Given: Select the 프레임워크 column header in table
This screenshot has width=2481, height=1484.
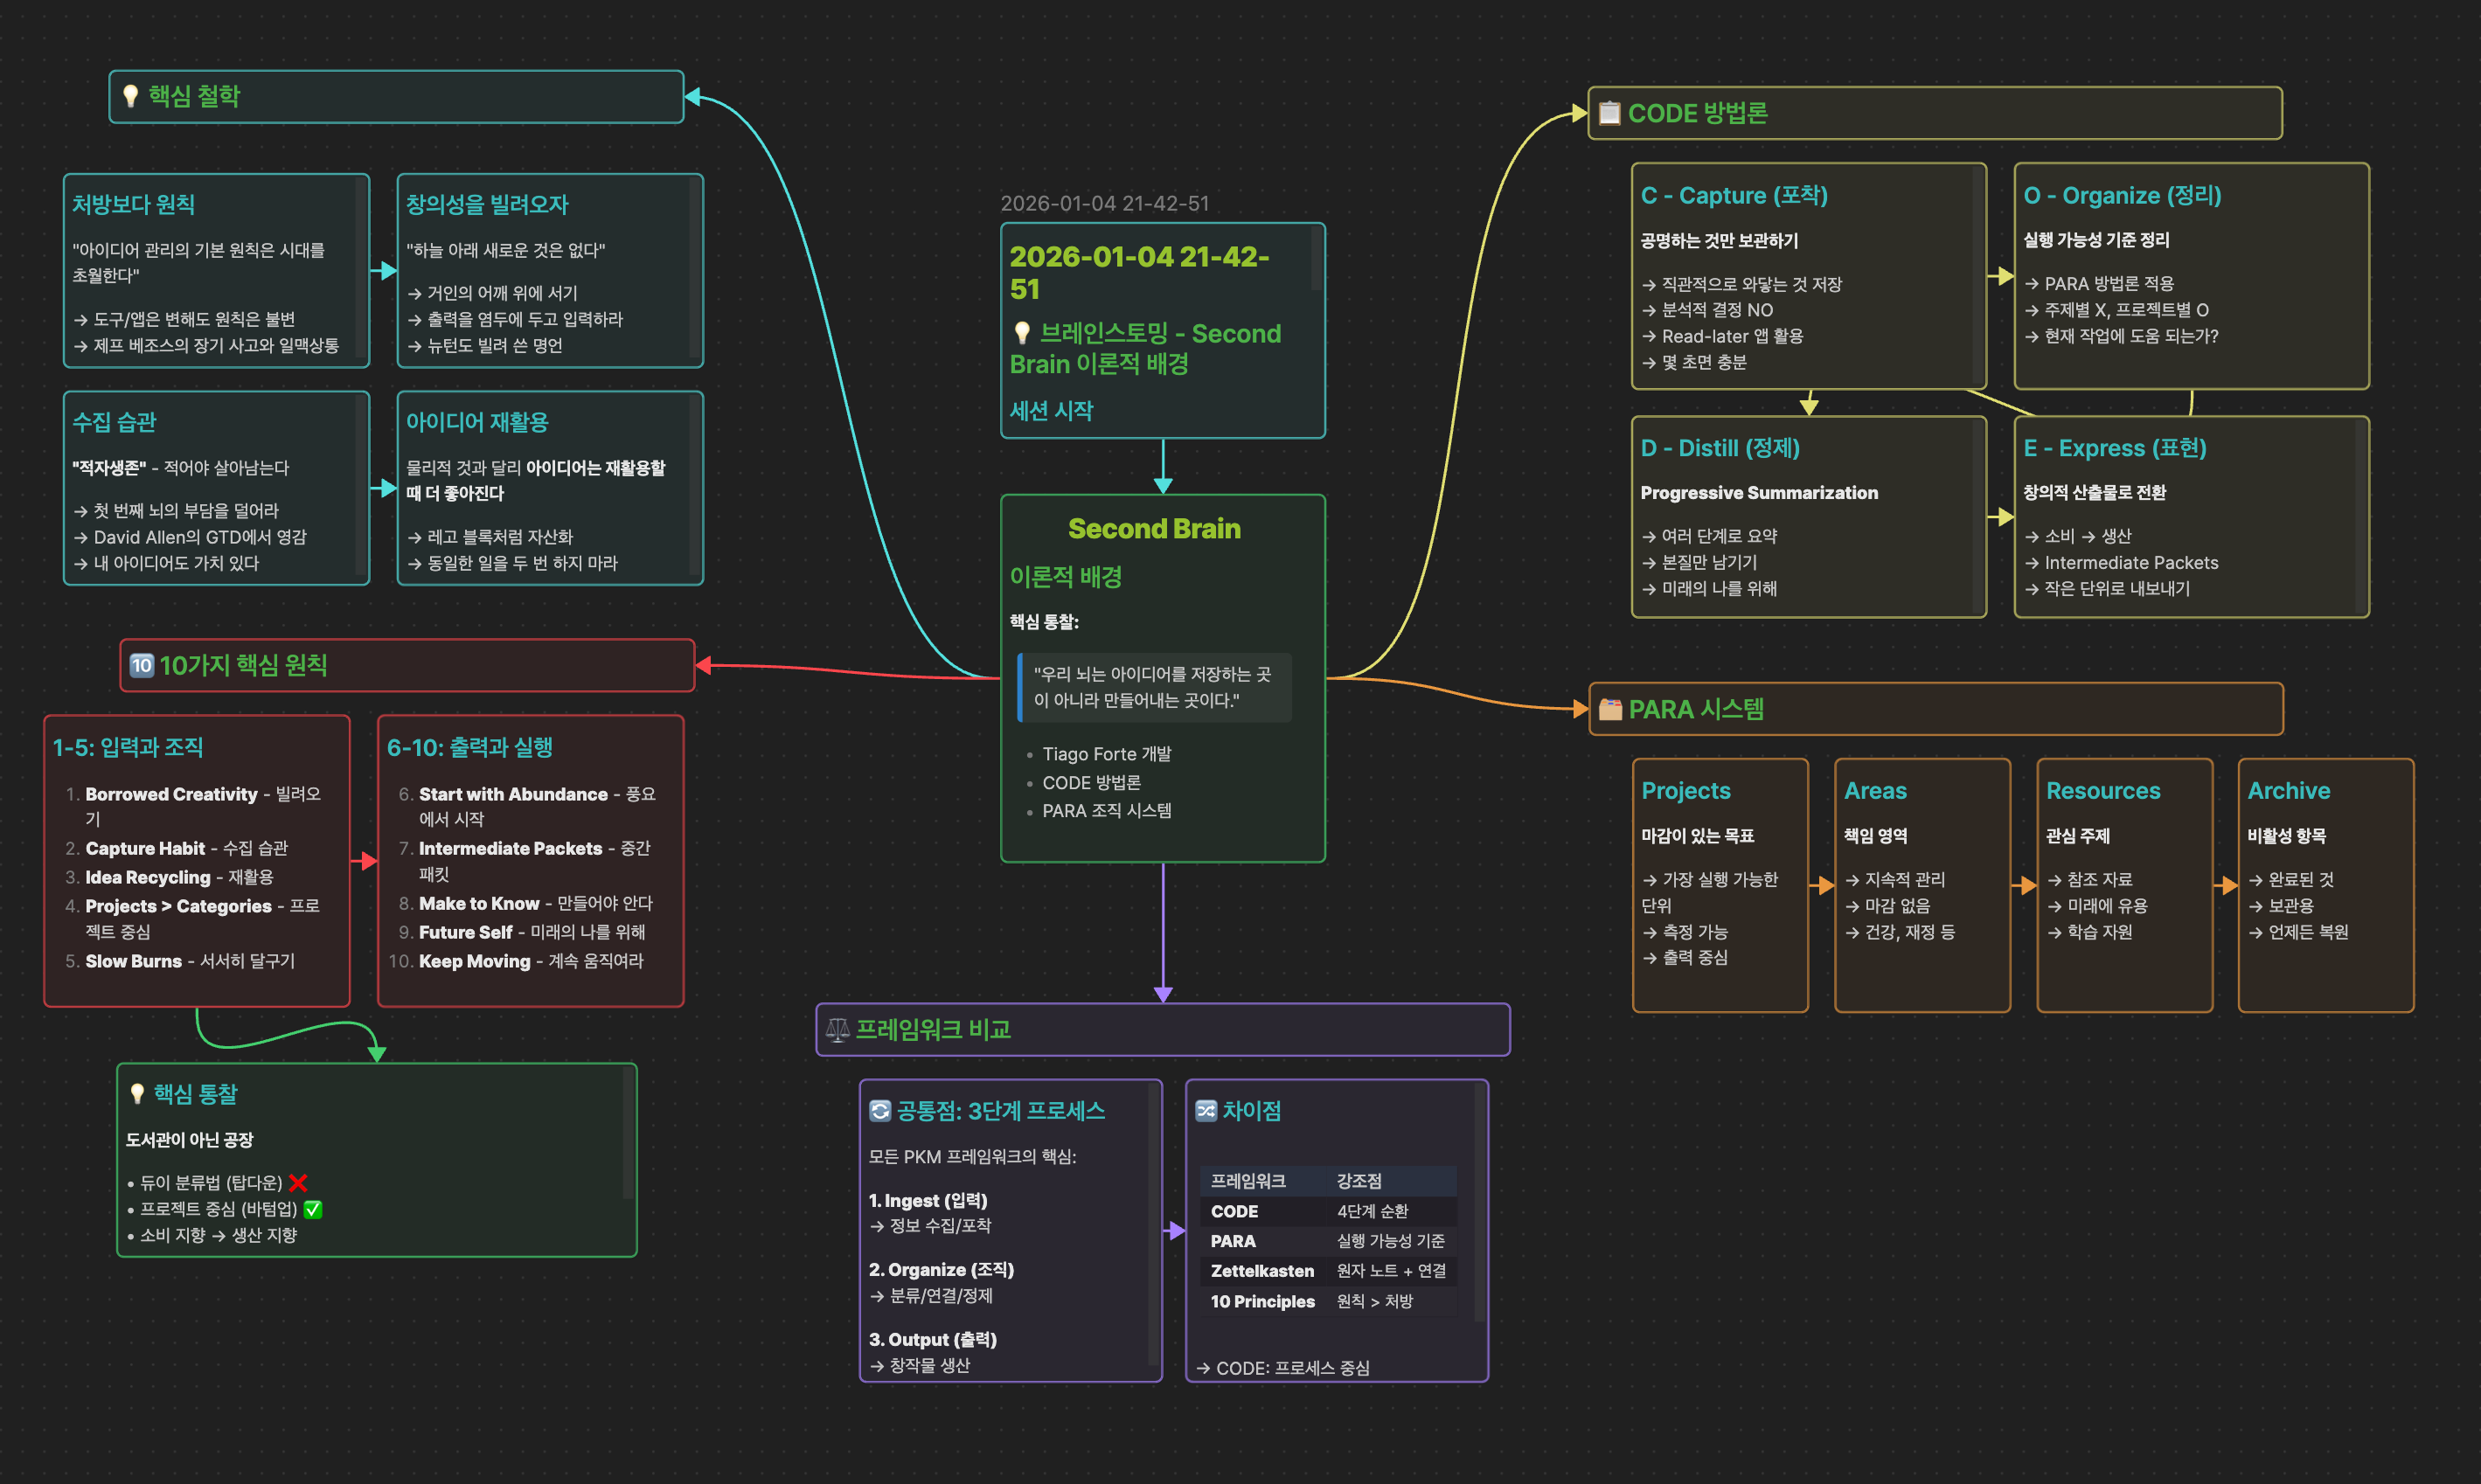Looking at the screenshot, I should pyautogui.click(x=1248, y=1181).
